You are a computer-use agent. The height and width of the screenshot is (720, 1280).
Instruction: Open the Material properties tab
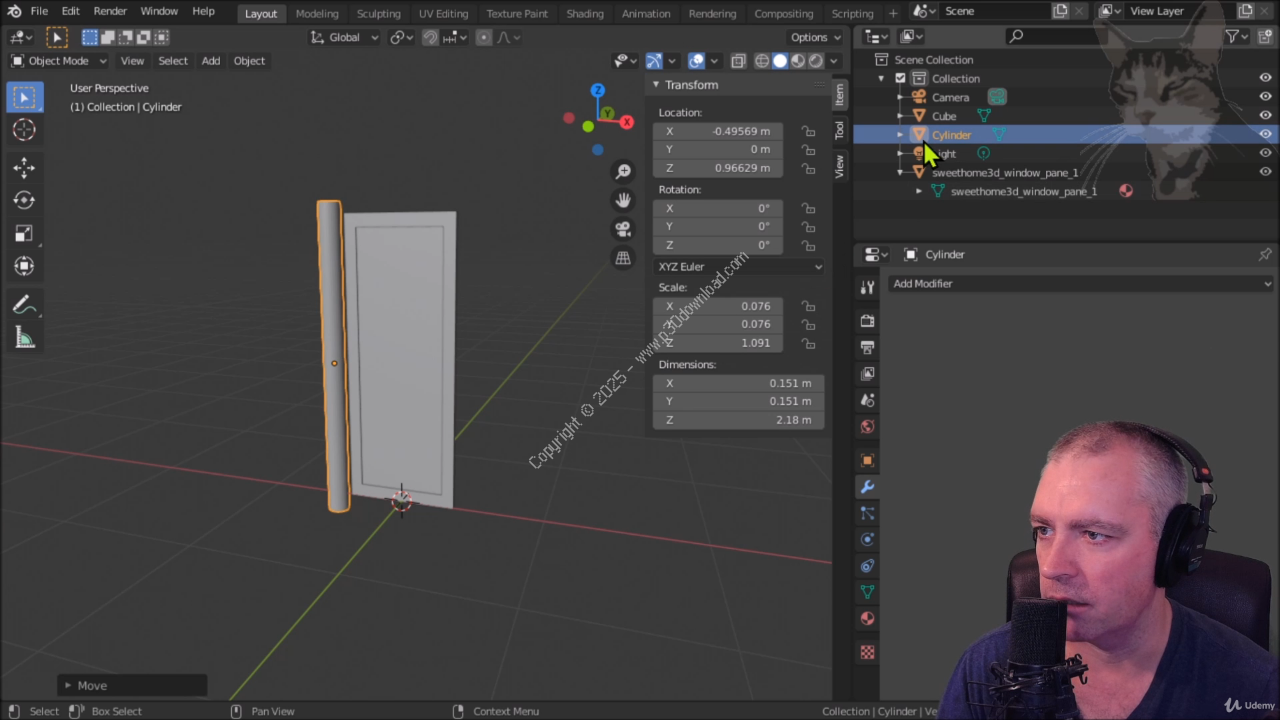[x=867, y=618]
